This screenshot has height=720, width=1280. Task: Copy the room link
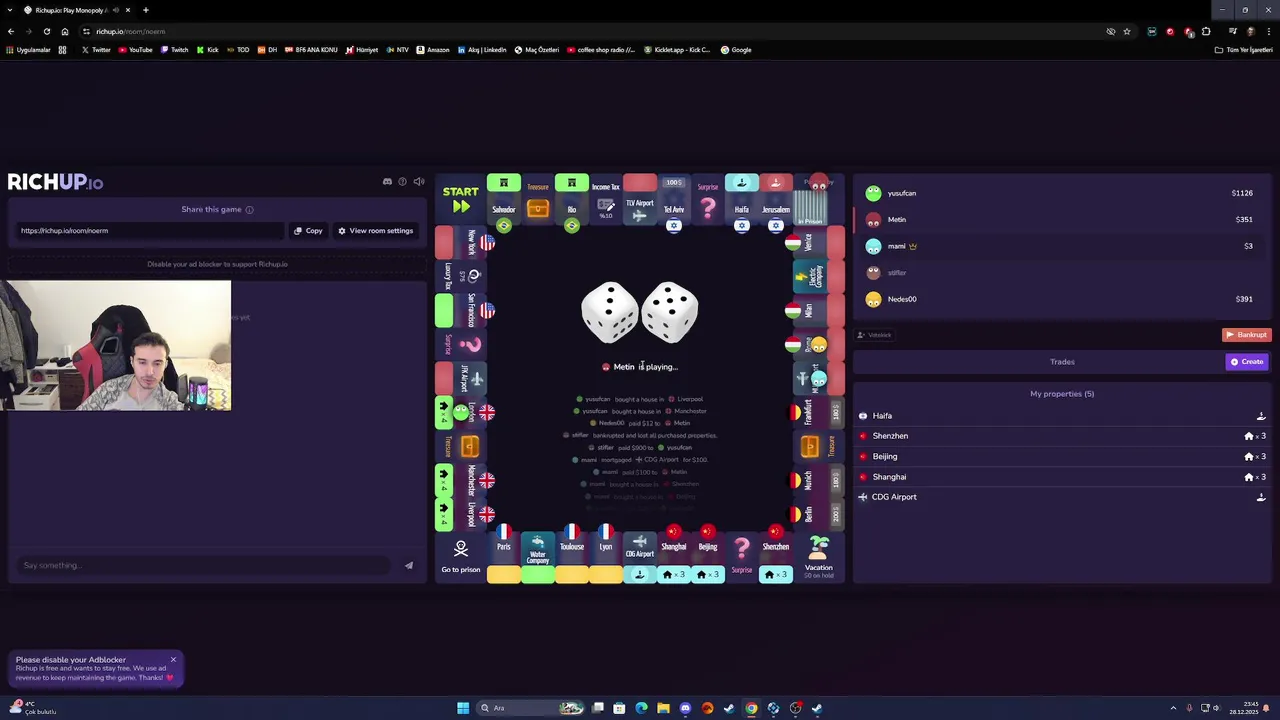[x=308, y=231]
